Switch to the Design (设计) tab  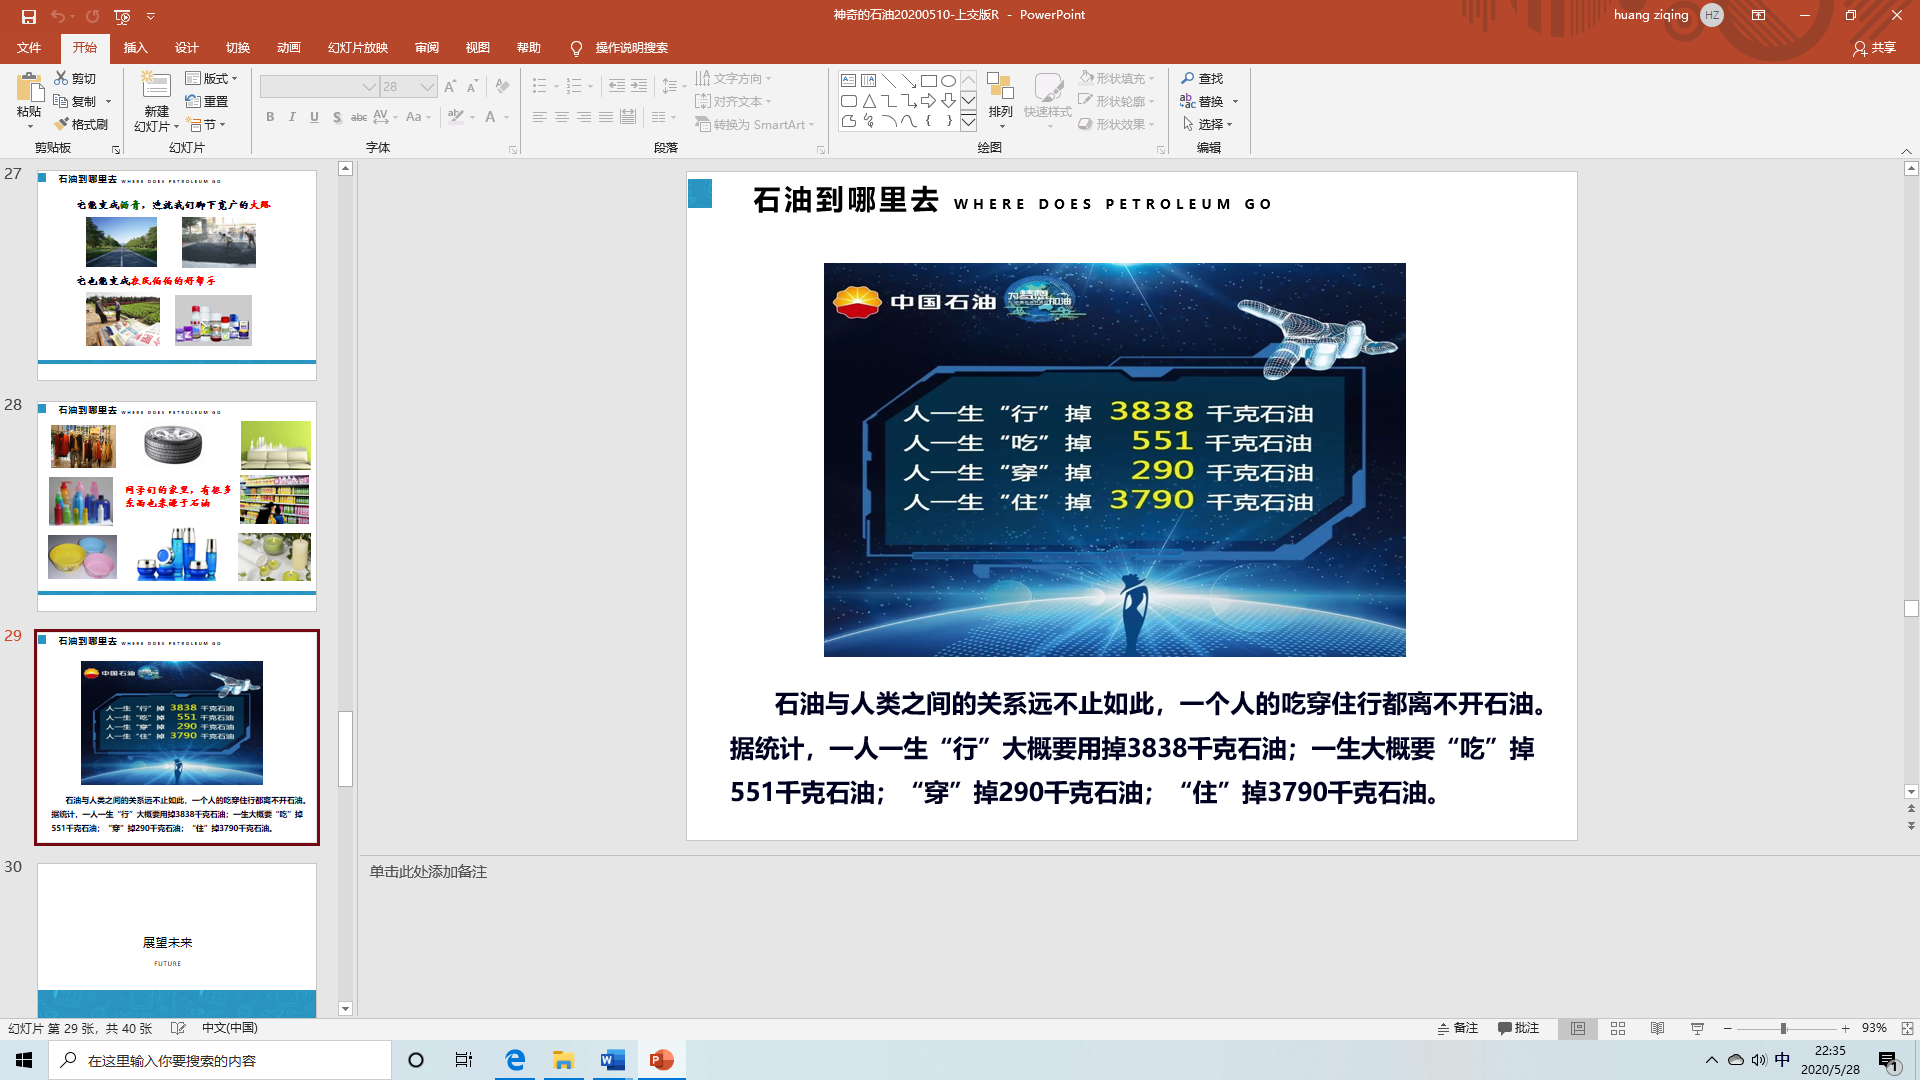tap(186, 47)
